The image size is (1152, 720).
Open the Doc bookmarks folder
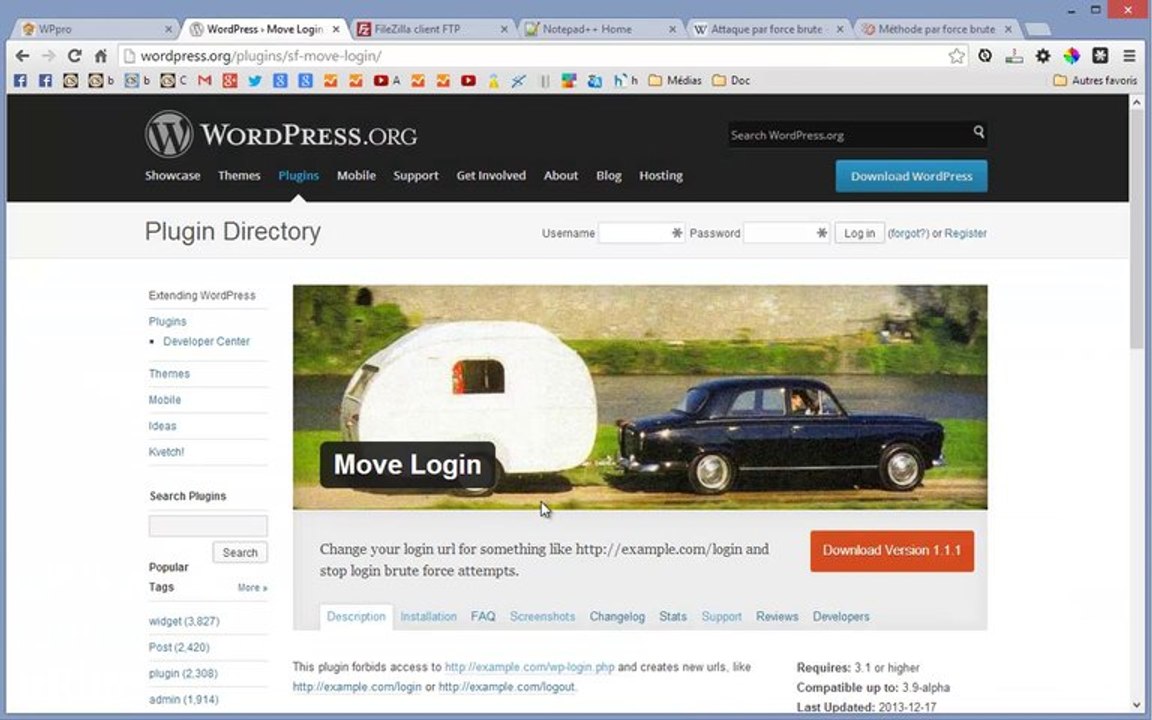tap(731, 81)
